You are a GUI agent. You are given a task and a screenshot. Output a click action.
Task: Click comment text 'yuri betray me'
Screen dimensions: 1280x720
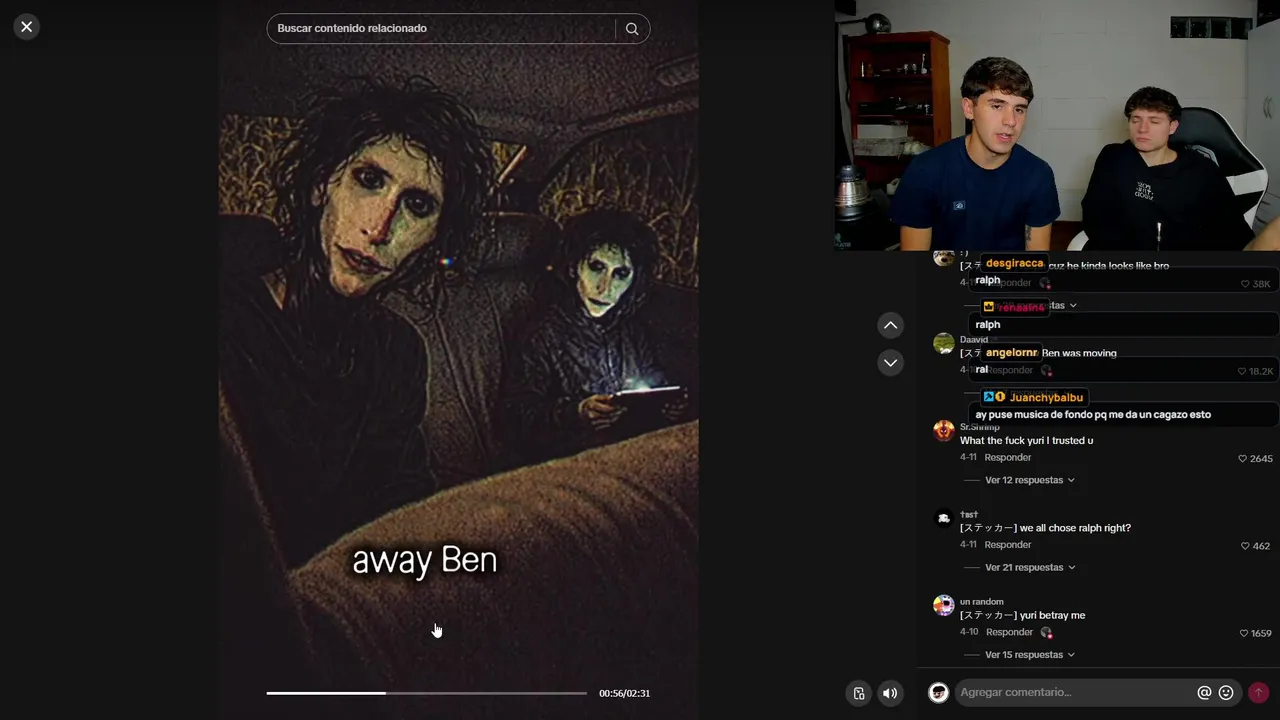[1052, 615]
